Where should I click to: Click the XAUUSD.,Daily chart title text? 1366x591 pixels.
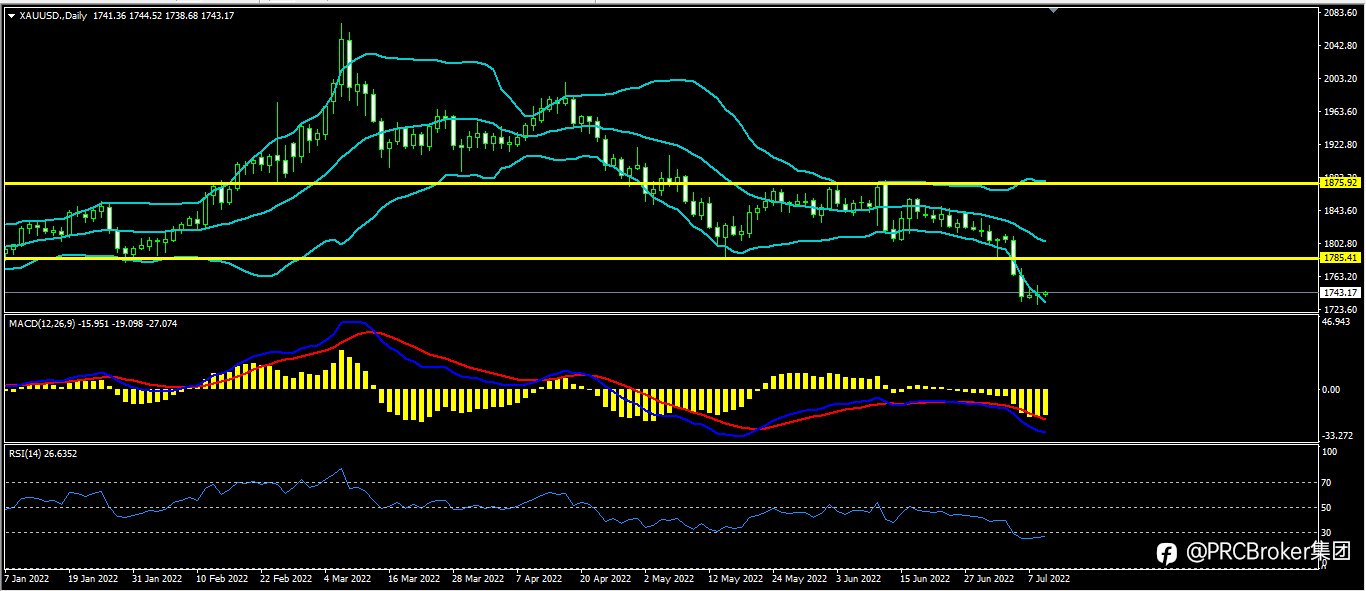54,15
